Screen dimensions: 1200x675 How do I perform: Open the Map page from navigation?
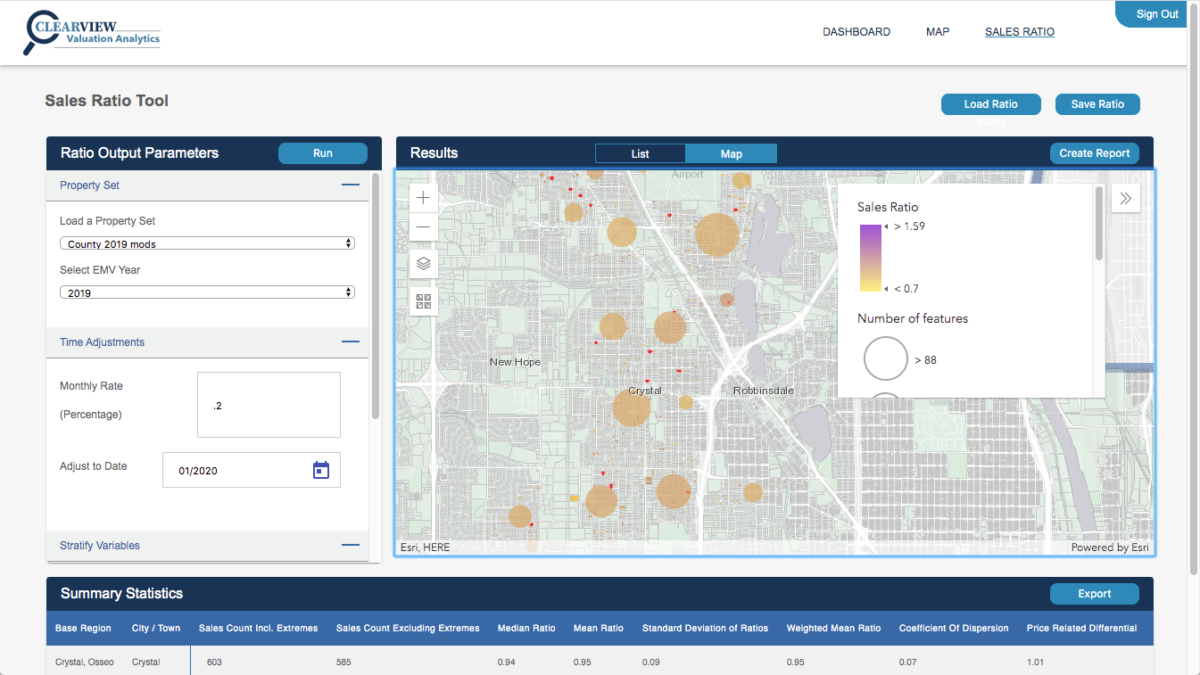937,31
